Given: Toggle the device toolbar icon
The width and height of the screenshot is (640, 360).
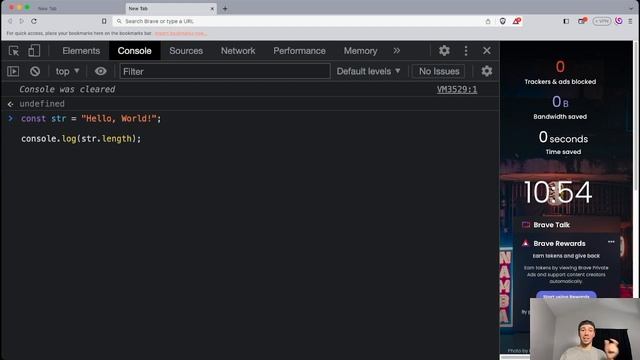Looking at the screenshot, I should [x=34, y=51].
